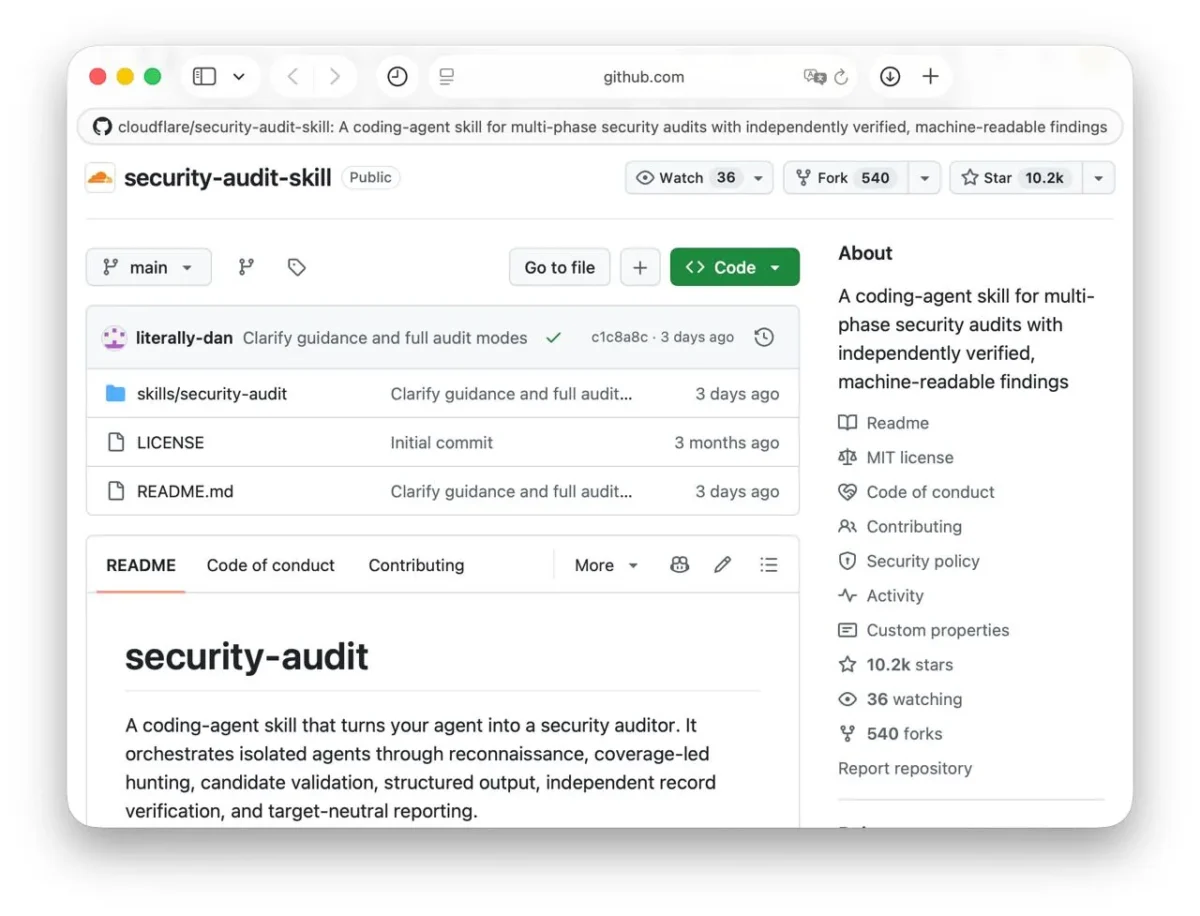This screenshot has height=916, width=1200.
Task: Open a new tab with plus icon
Action: (930, 77)
